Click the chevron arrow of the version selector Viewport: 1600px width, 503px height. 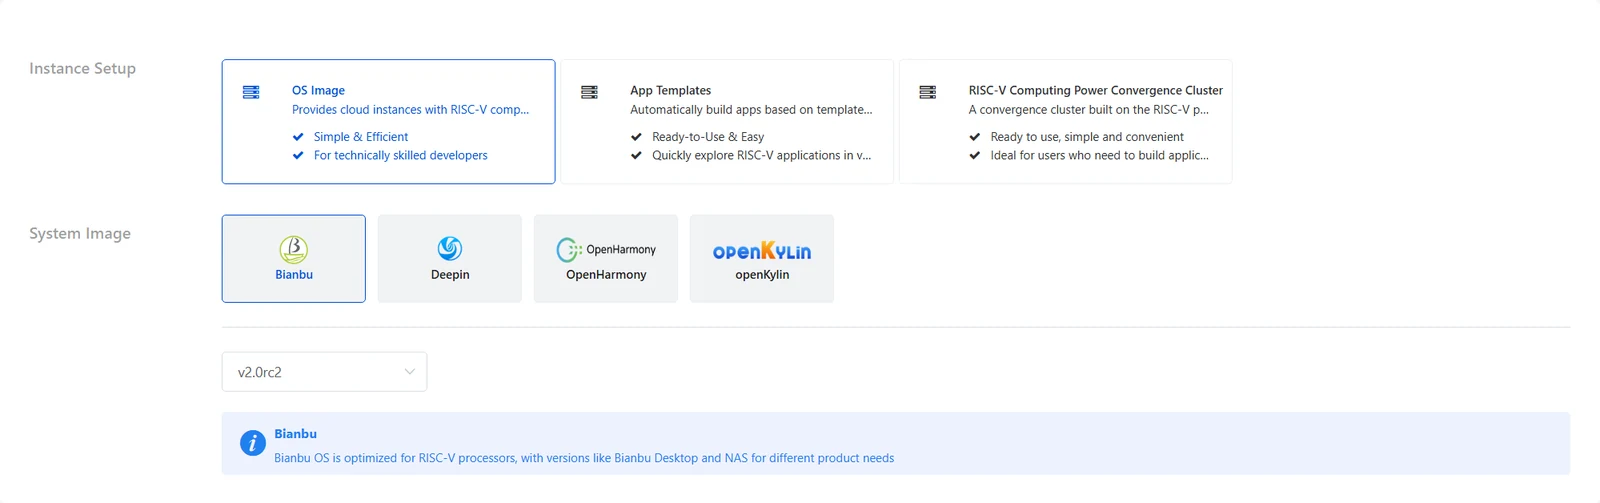tap(409, 372)
